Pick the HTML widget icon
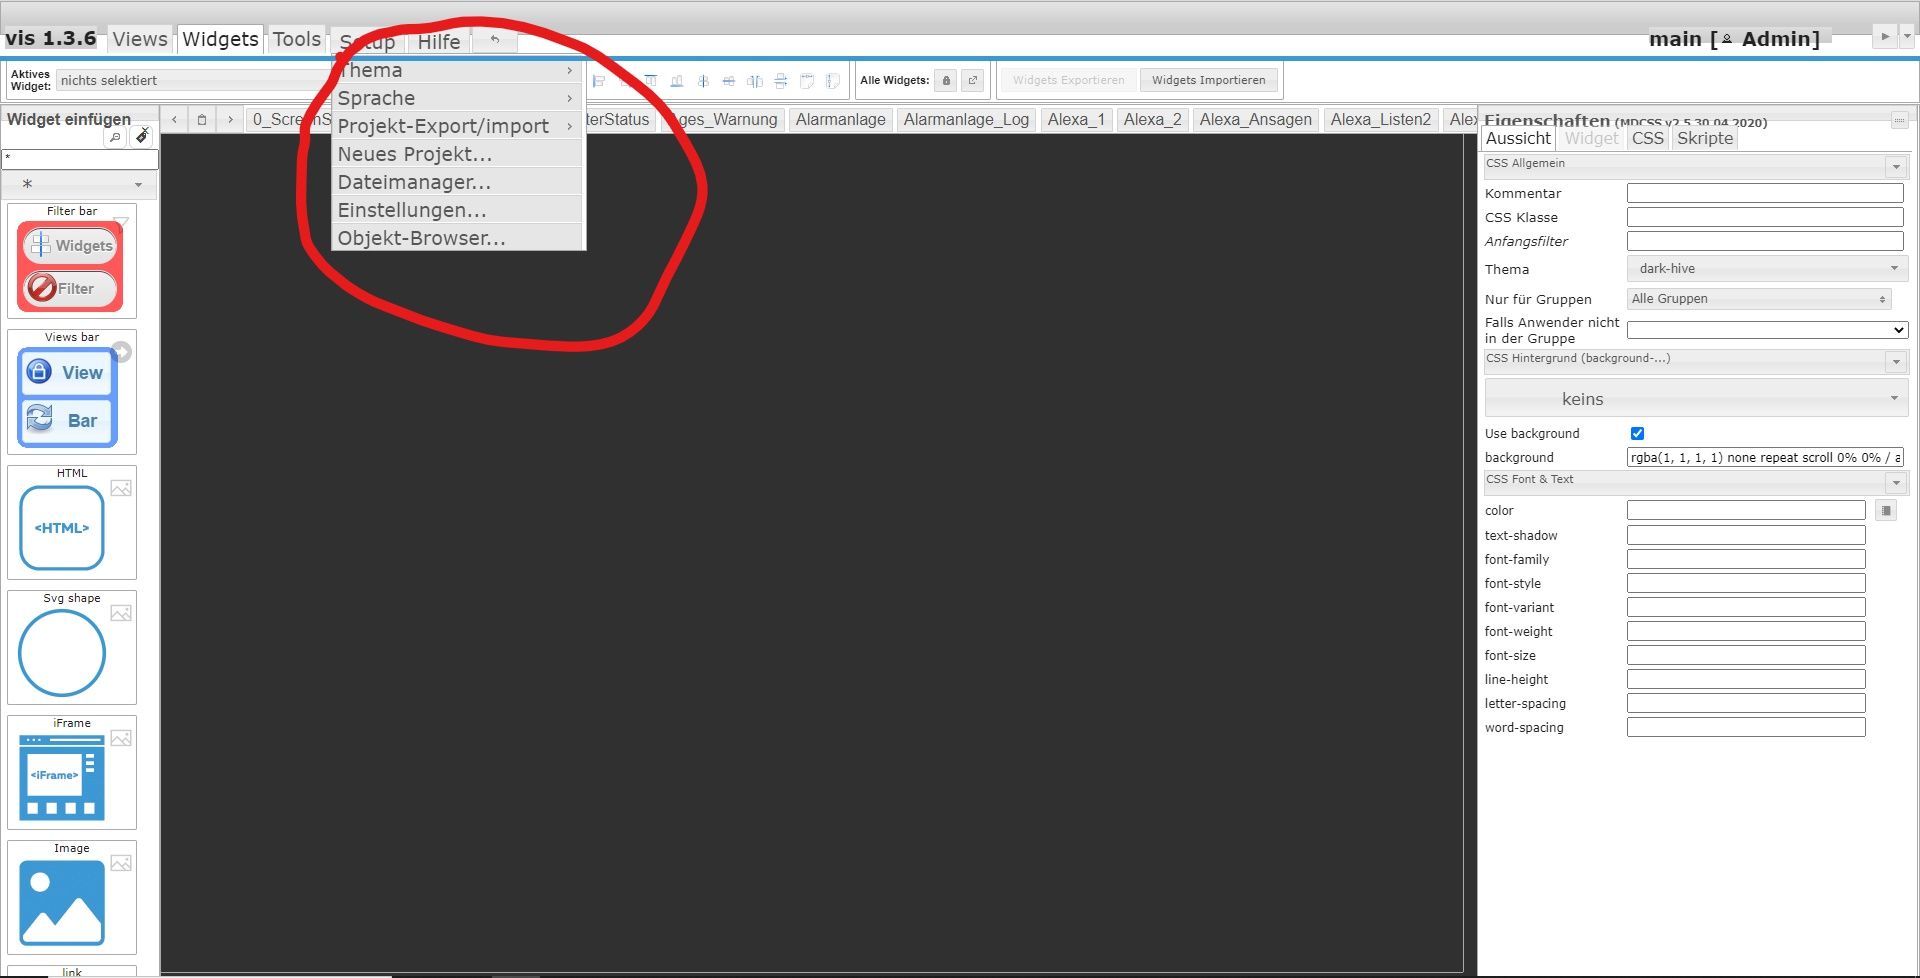This screenshot has height=978, width=1920. [62, 528]
